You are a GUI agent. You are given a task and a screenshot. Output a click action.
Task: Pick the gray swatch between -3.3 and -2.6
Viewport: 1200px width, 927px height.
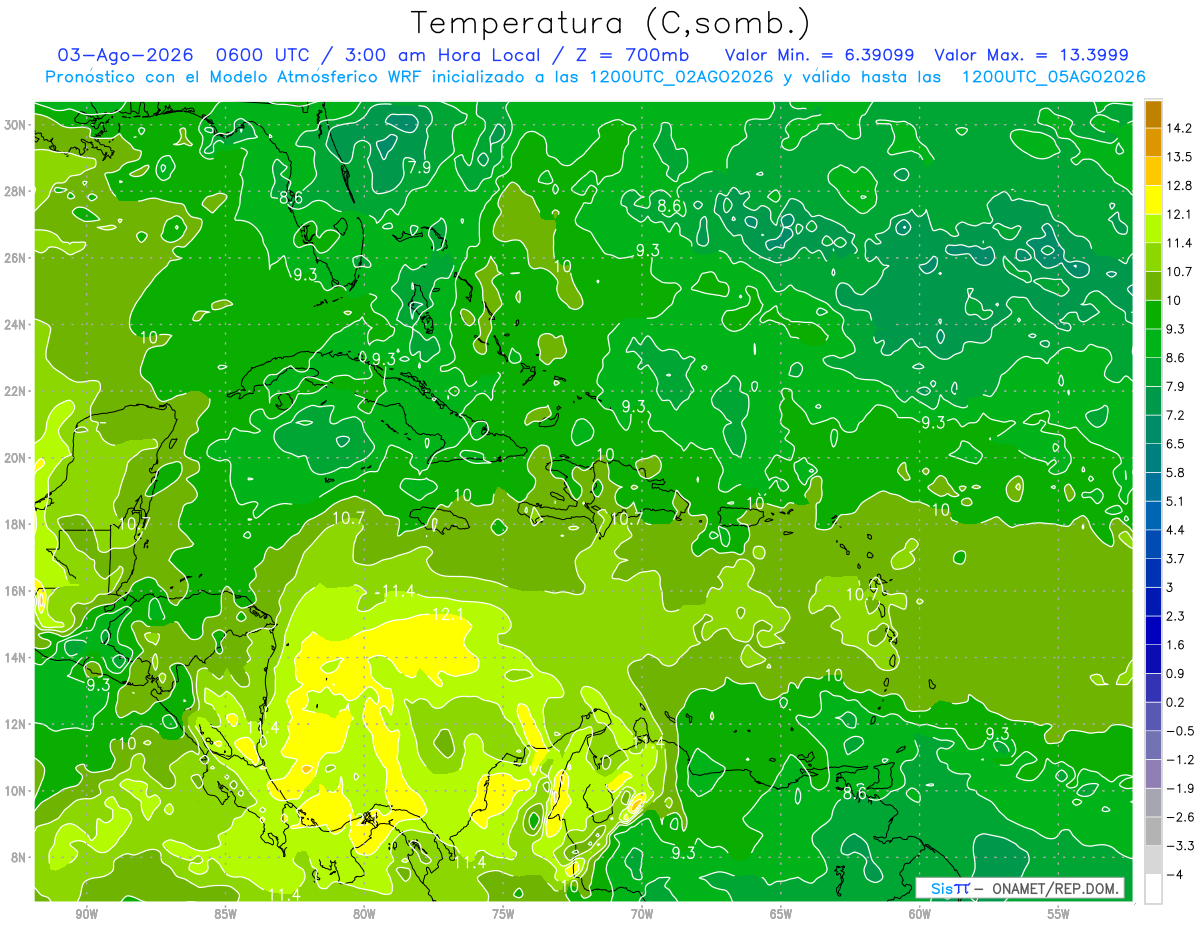pyautogui.click(x=1153, y=832)
